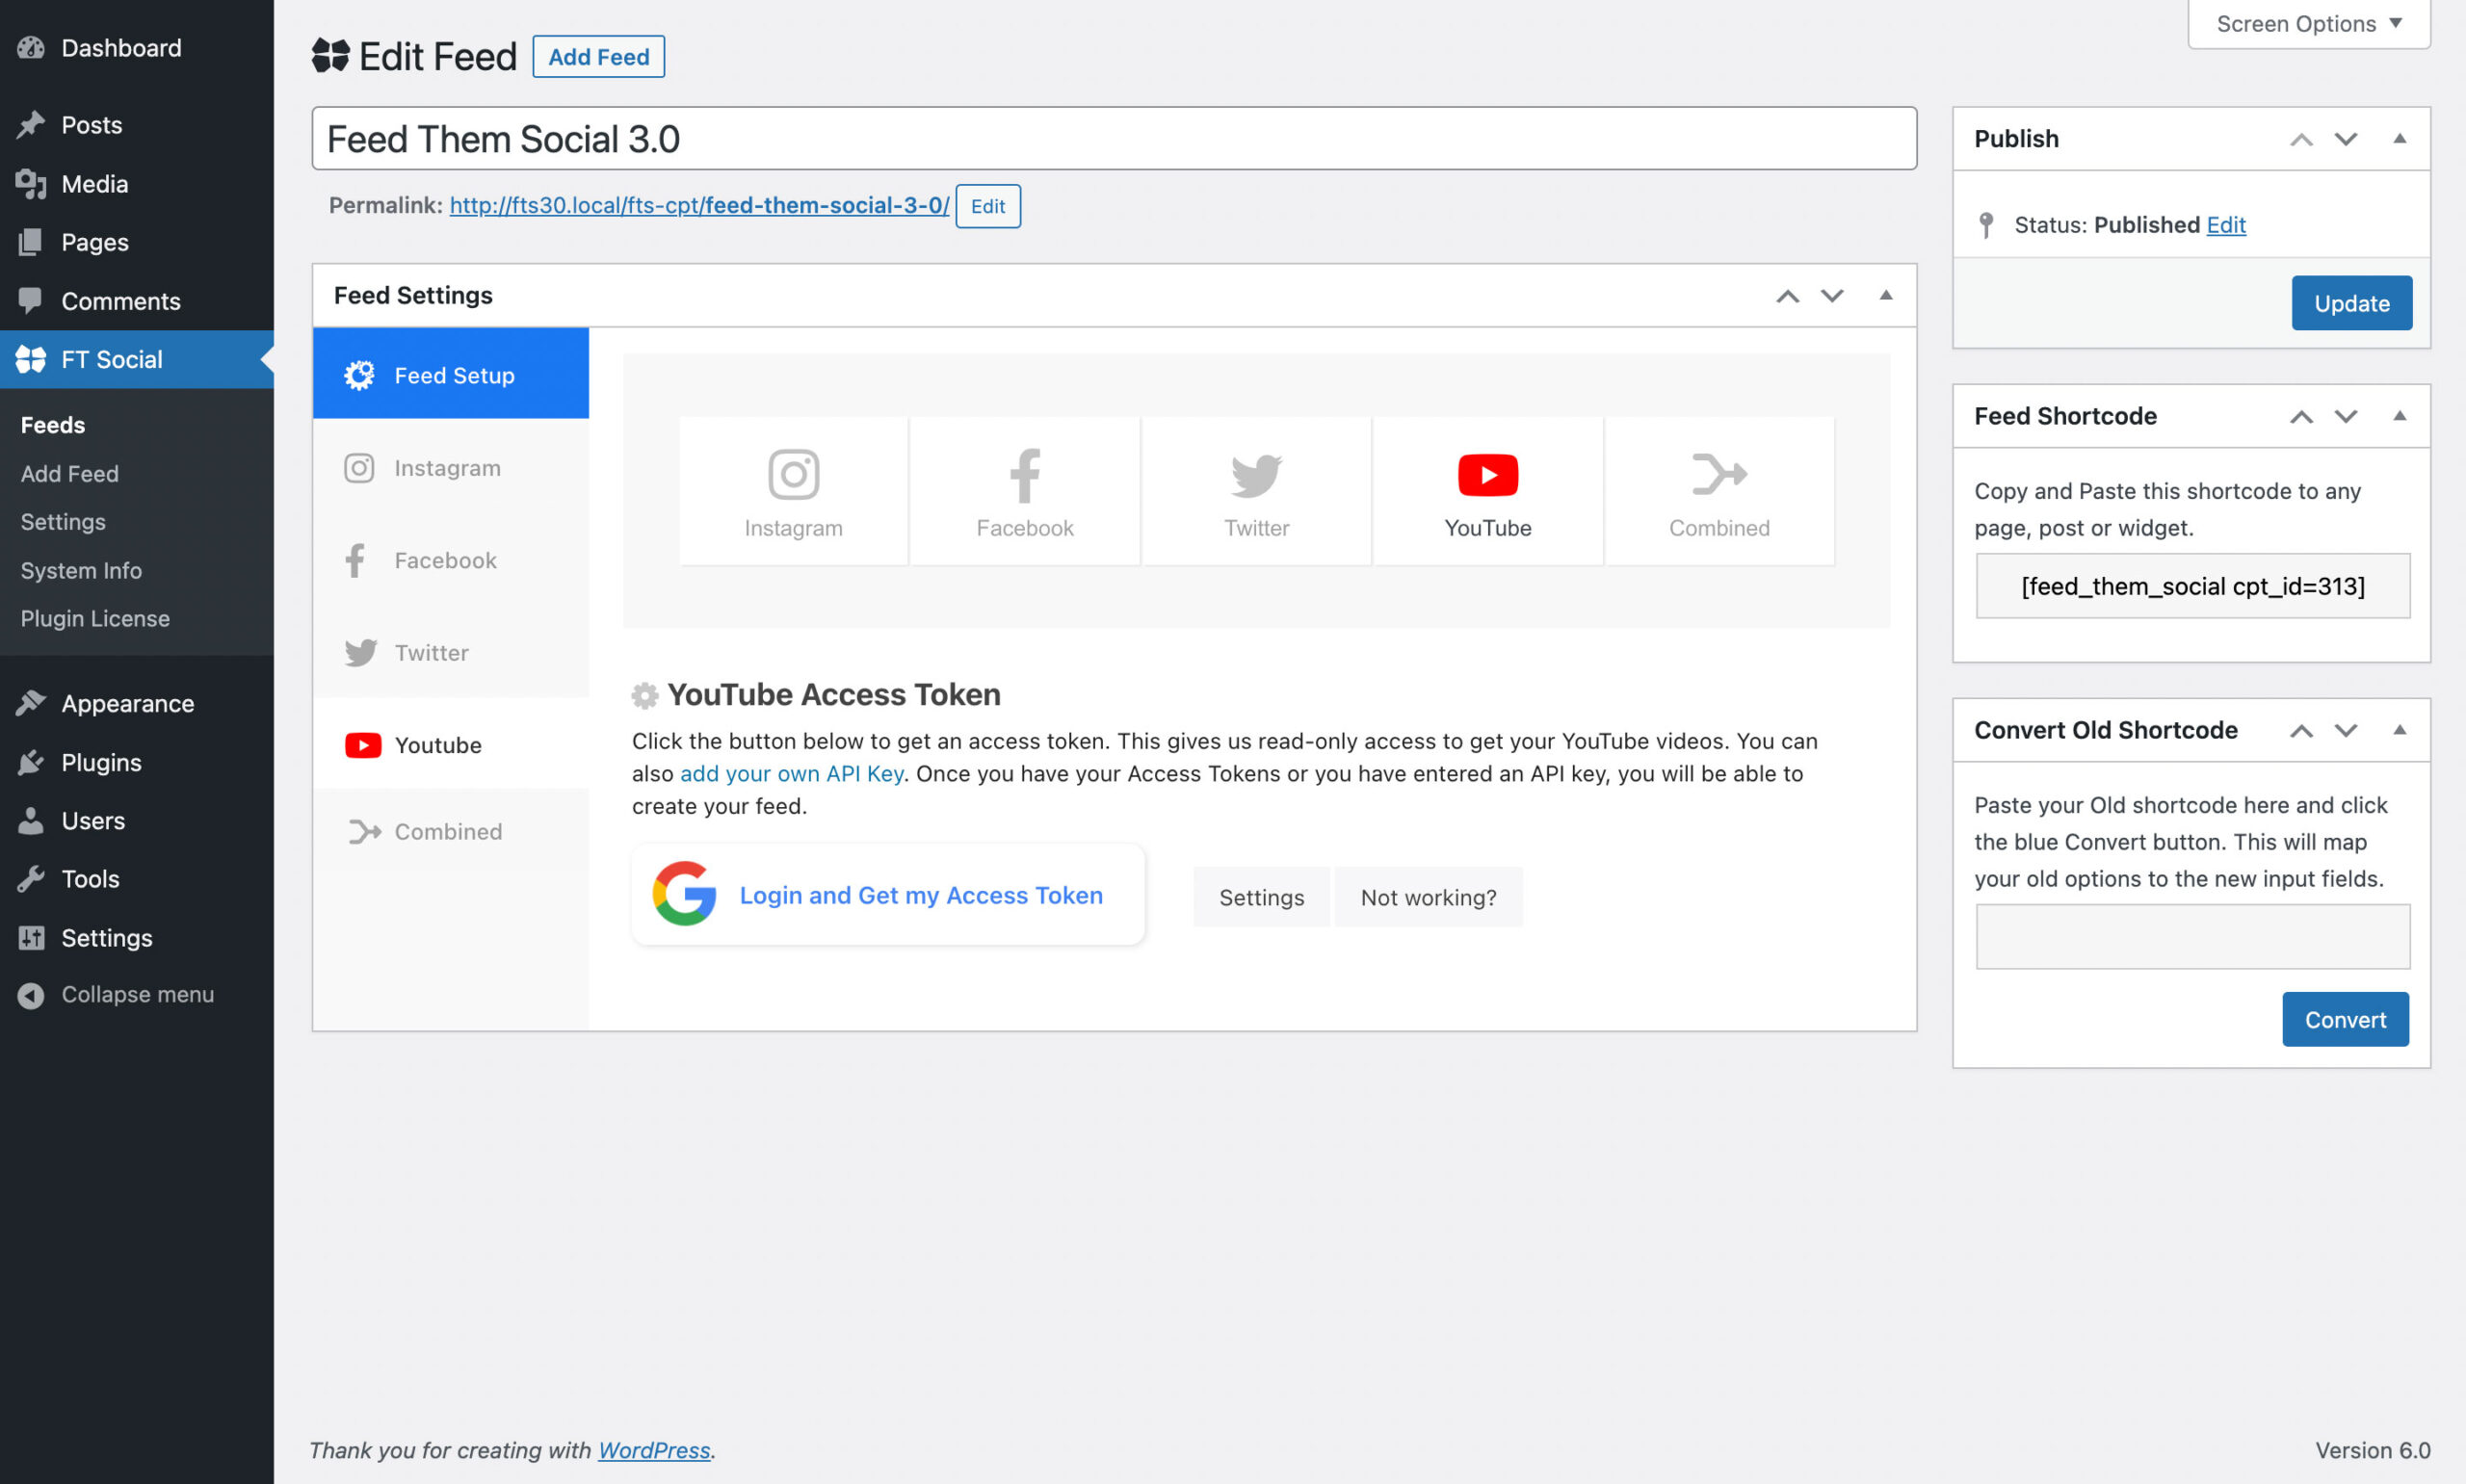The width and height of the screenshot is (2466, 1484).
Task: Click the Youtube icon in the left tab list
Action: [x=363, y=745]
